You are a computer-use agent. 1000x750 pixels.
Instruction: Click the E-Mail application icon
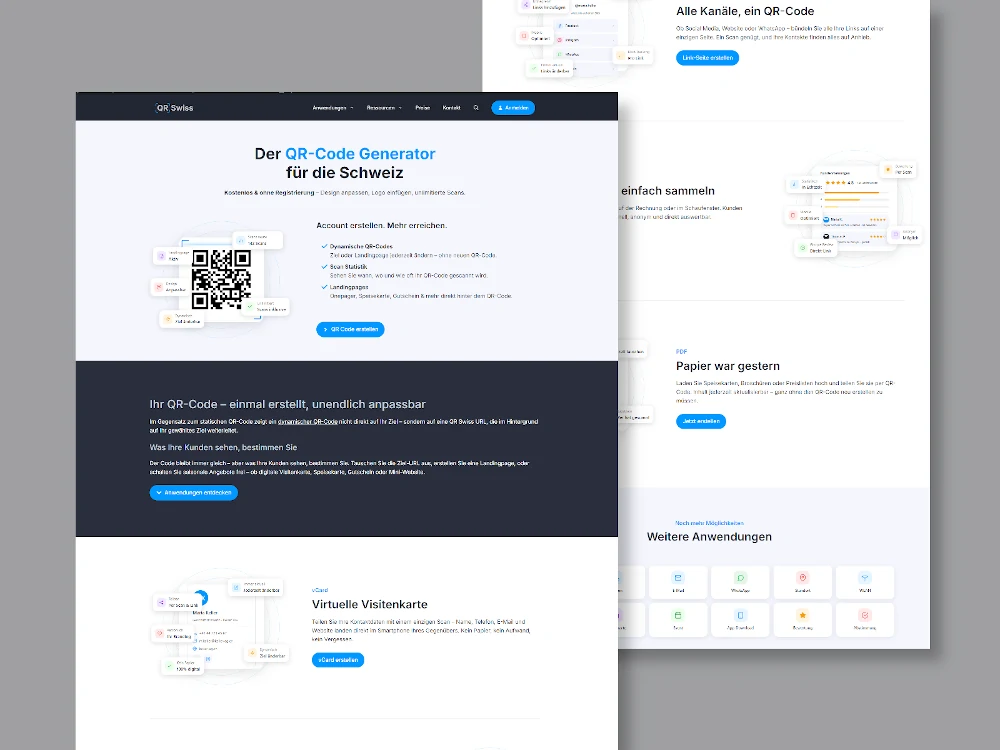click(677, 578)
